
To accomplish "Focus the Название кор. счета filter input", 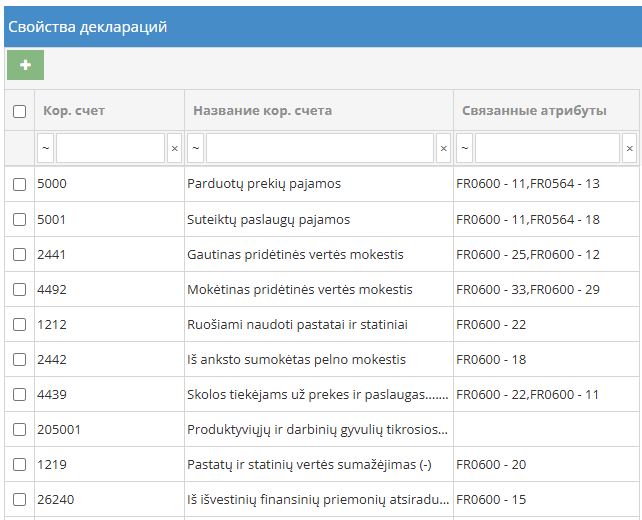I will point(320,148).
